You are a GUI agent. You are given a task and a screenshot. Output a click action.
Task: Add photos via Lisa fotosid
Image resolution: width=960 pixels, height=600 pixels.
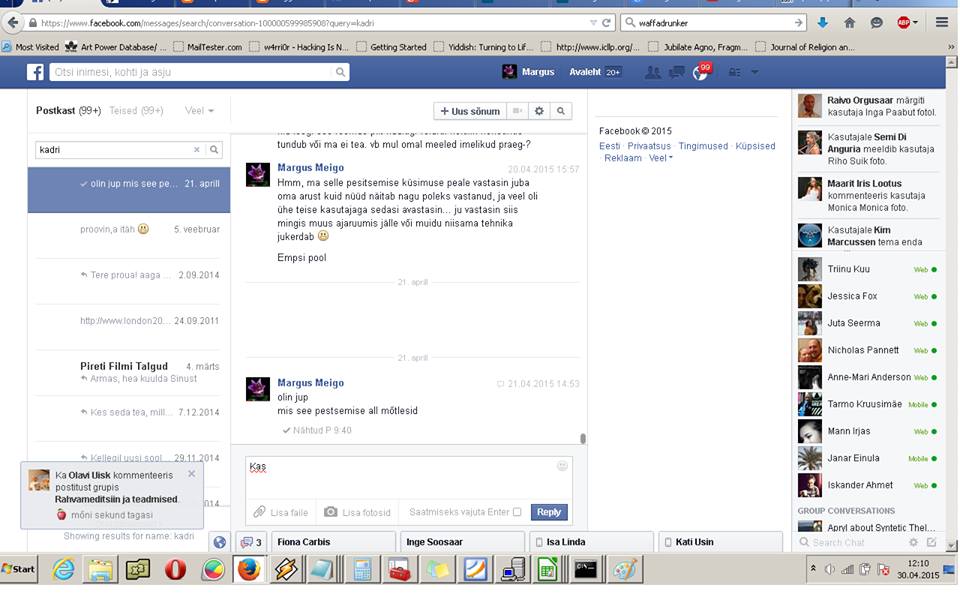(358, 512)
